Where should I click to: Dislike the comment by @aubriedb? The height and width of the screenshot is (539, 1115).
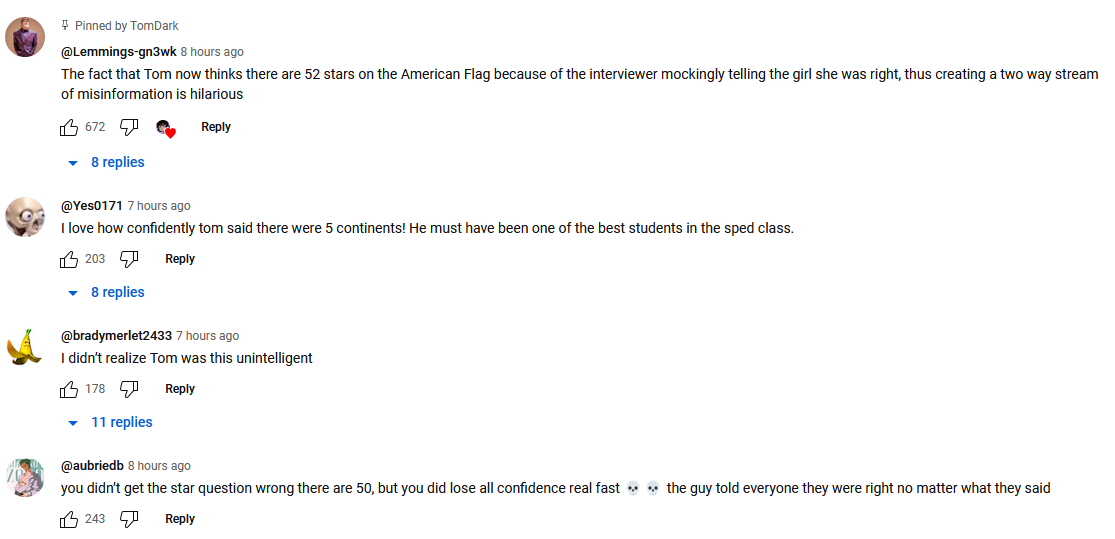[129, 519]
